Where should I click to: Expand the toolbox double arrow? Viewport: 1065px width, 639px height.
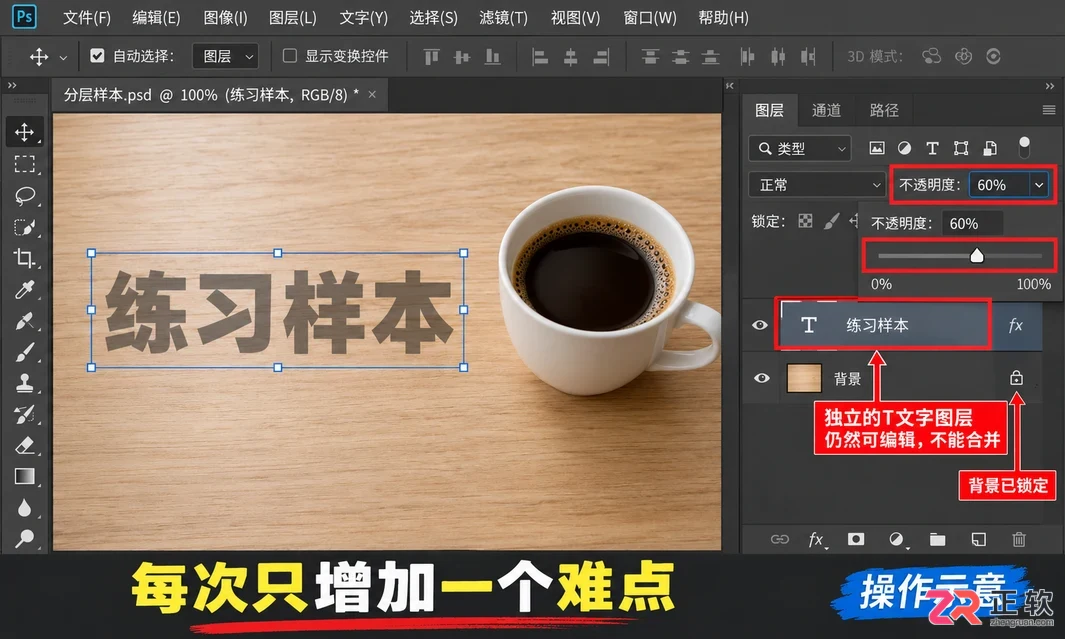[x=12, y=86]
